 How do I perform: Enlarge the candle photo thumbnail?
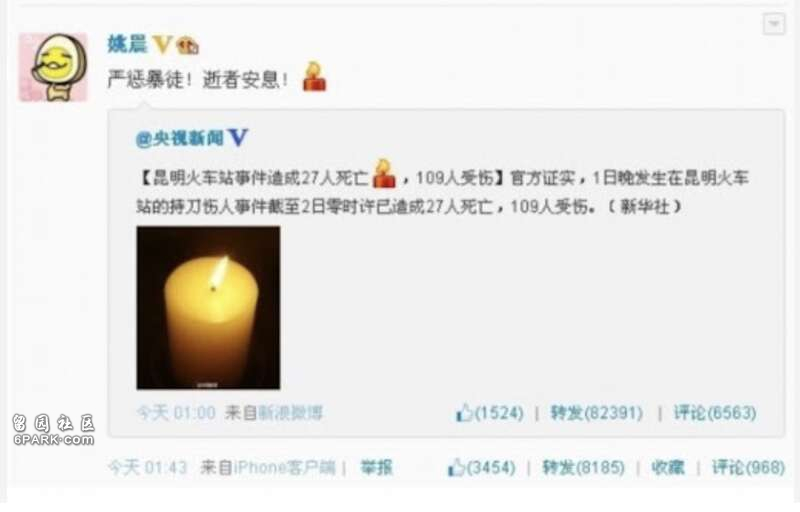click(x=208, y=308)
